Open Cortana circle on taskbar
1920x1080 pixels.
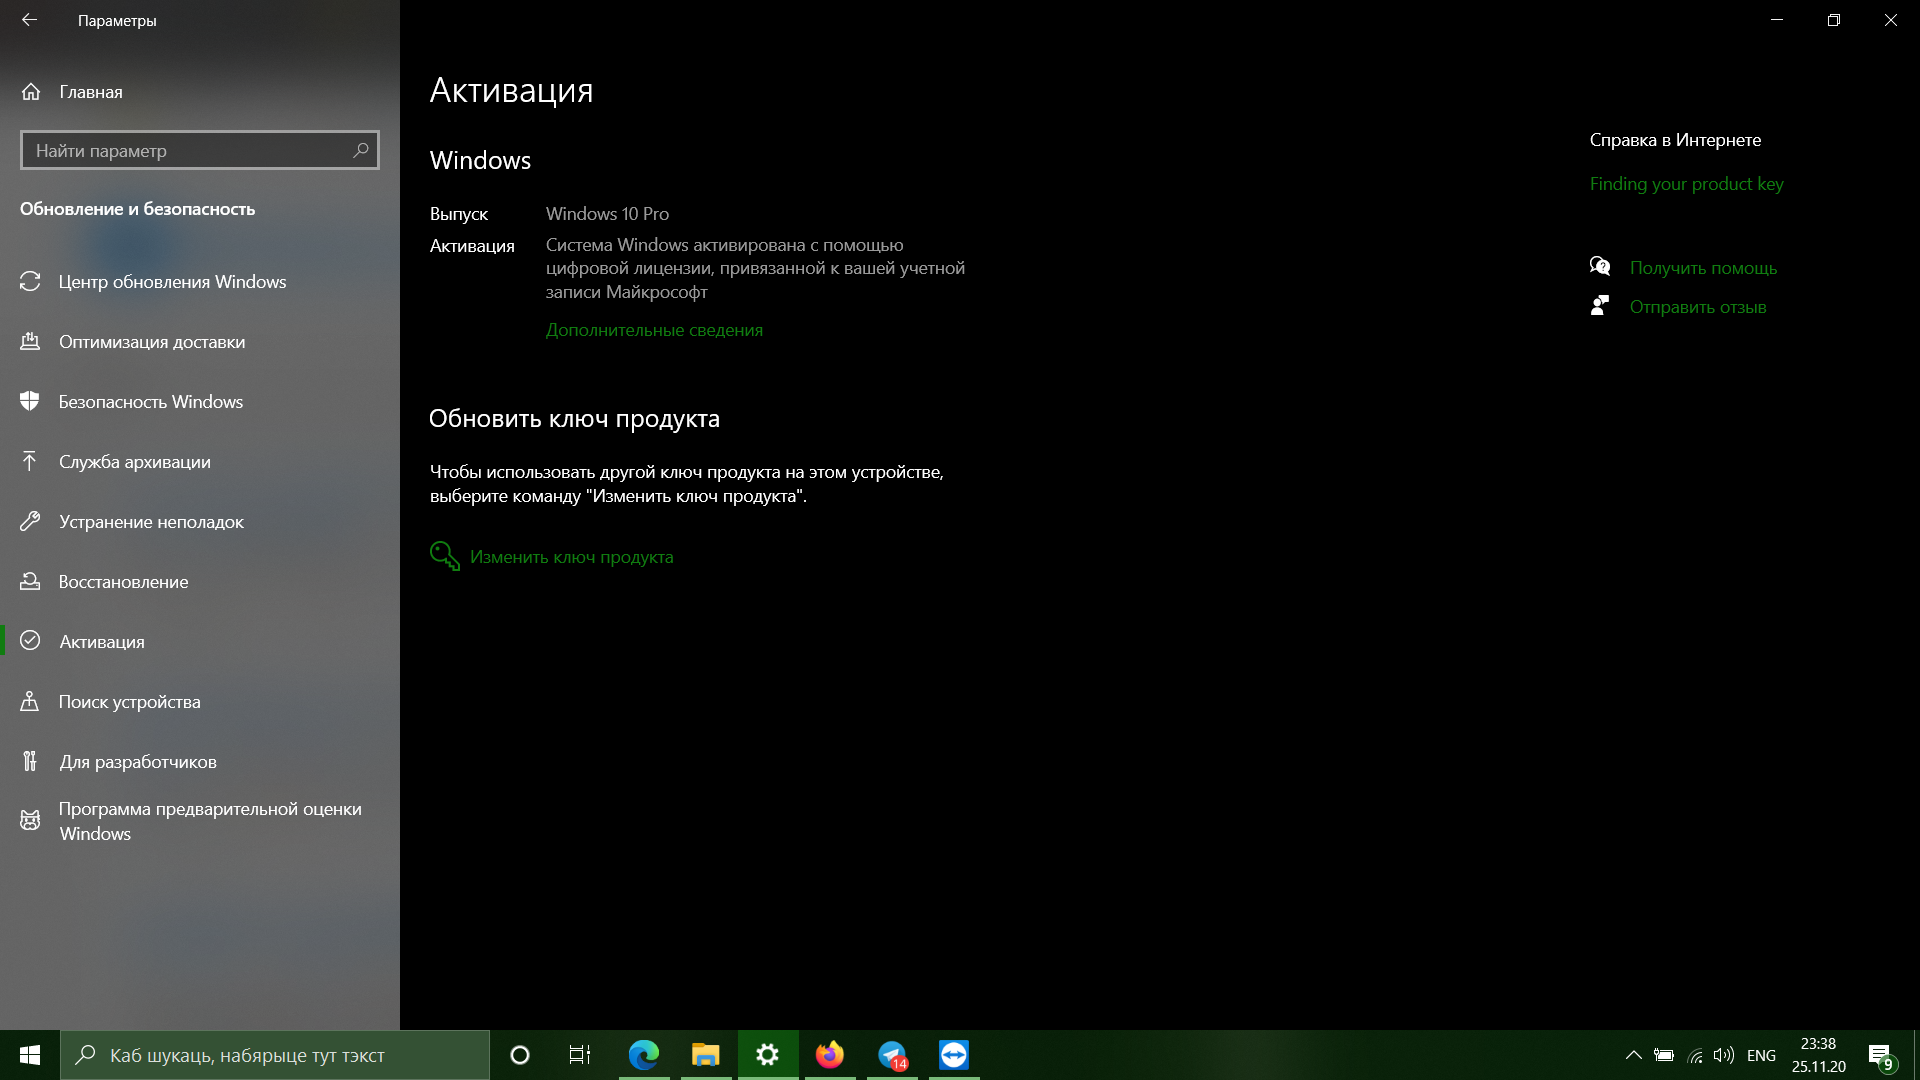coord(520,1055)
